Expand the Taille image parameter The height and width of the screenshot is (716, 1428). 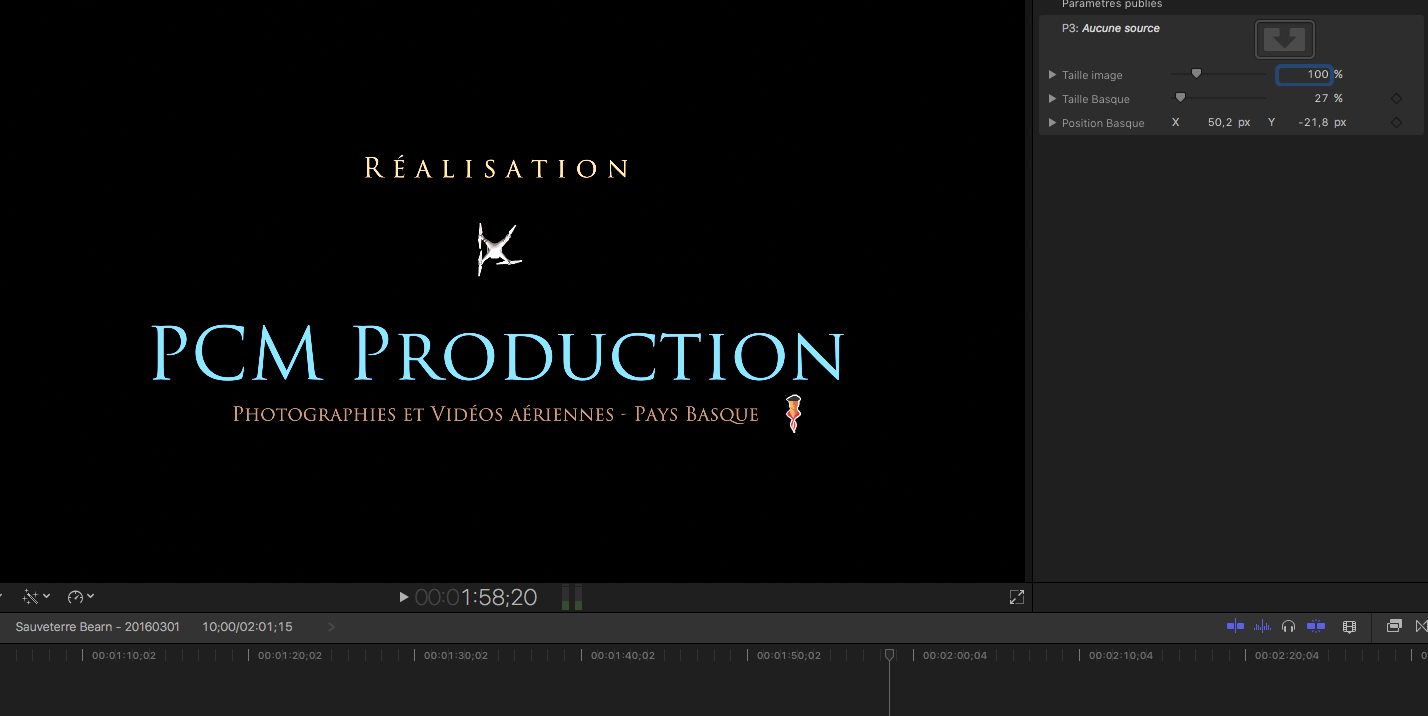click(1052, 75)
